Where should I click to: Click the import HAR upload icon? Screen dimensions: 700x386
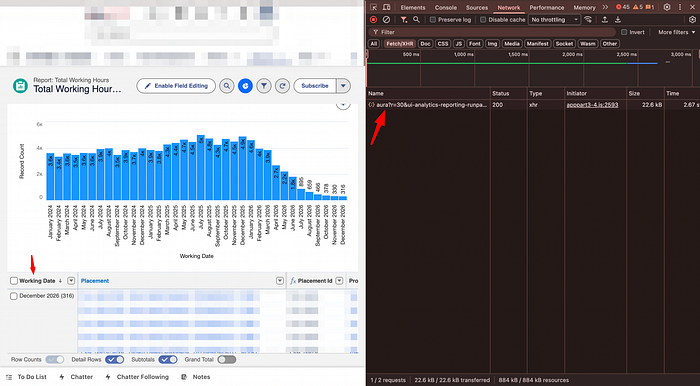tap(604, 20)
